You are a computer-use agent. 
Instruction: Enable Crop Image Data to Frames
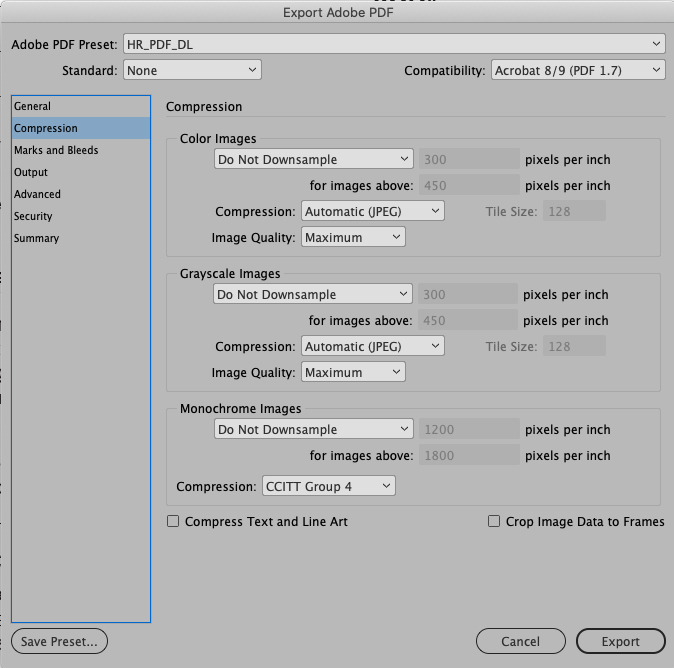pyautogui.click(x=494, y=521)
